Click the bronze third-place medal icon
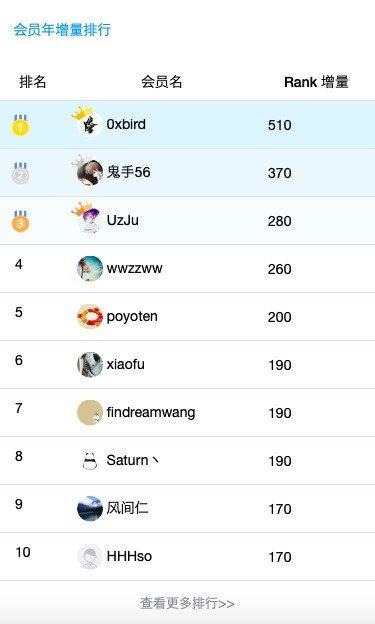Screen dimensions: 375x624 (x=20, y=221)
